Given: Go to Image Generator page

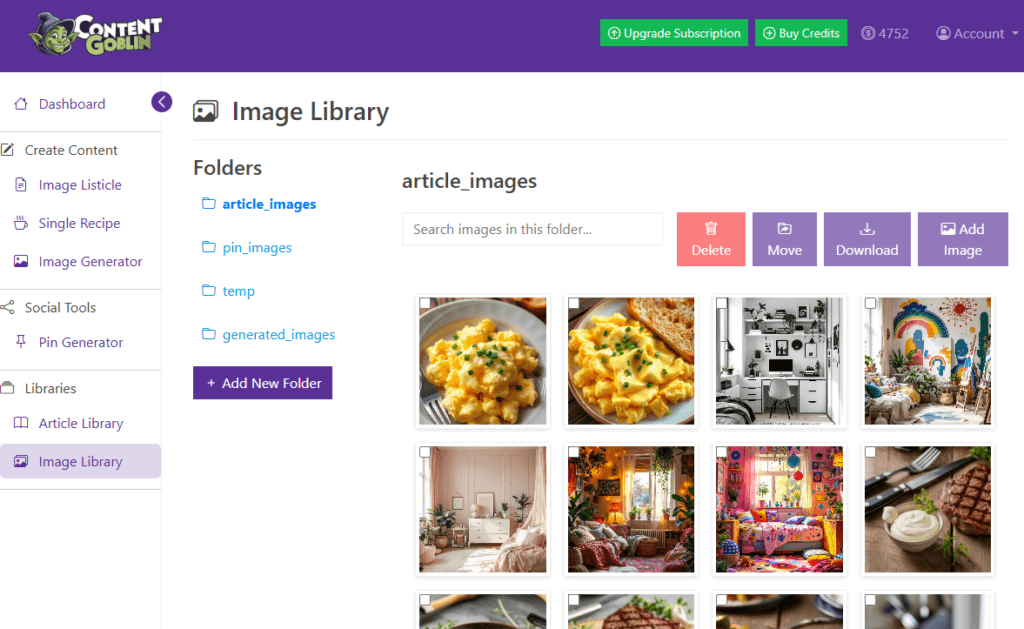Looking at the screenshot, I should pos(90,261).
